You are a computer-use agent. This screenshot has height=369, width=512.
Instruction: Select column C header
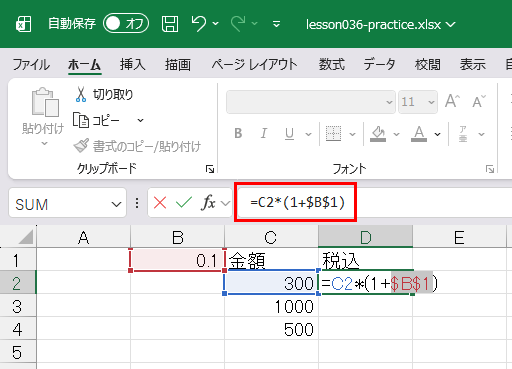[271, 237]
